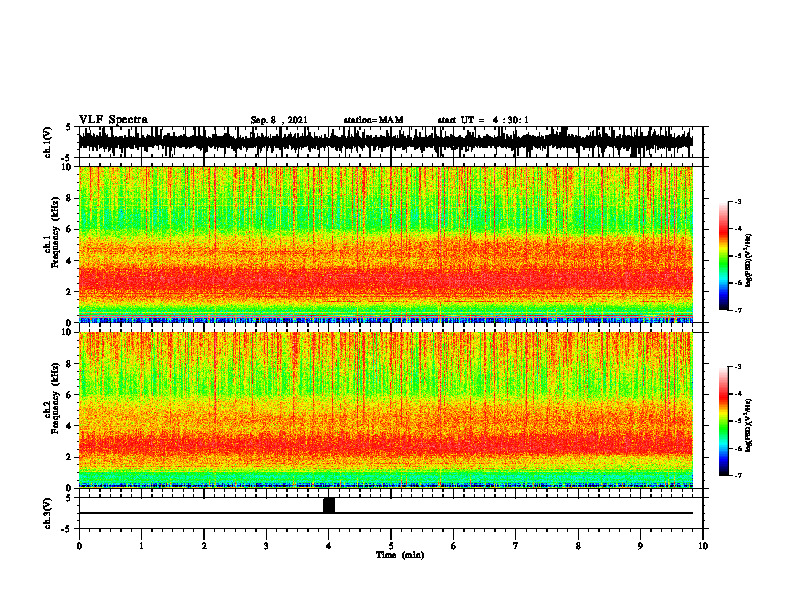Click the ch.1 frequency tick label "8"

[70, 198]
